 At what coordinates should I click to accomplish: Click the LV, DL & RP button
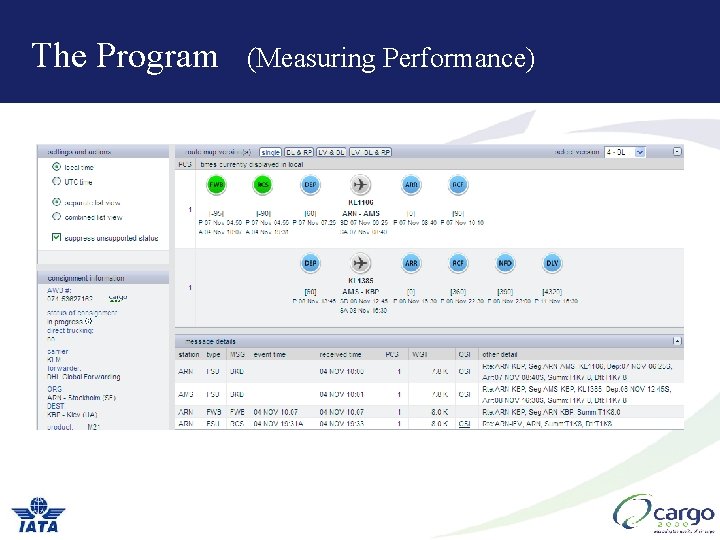370,152
